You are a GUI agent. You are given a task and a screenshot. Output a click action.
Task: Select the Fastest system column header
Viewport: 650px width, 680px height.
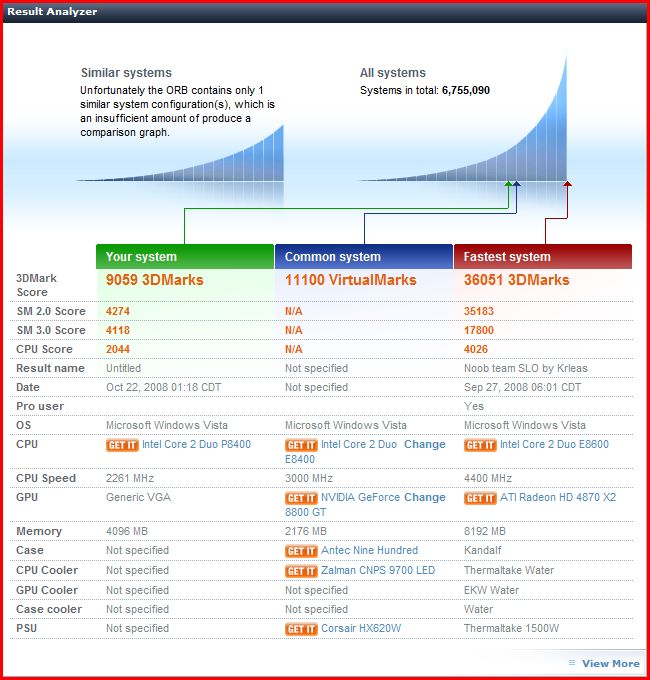click(x=543, y=256)
